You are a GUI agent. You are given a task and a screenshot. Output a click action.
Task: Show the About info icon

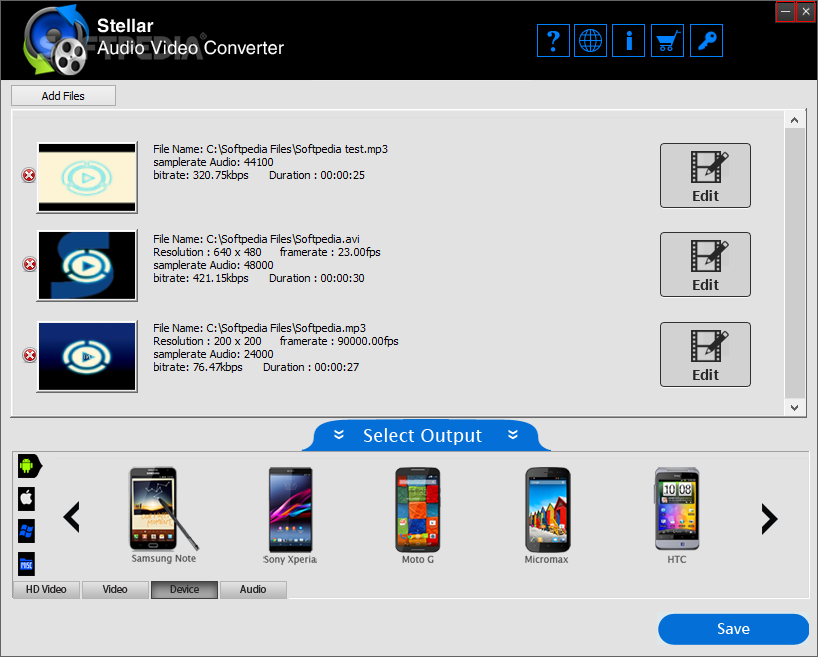pos(629,41)
